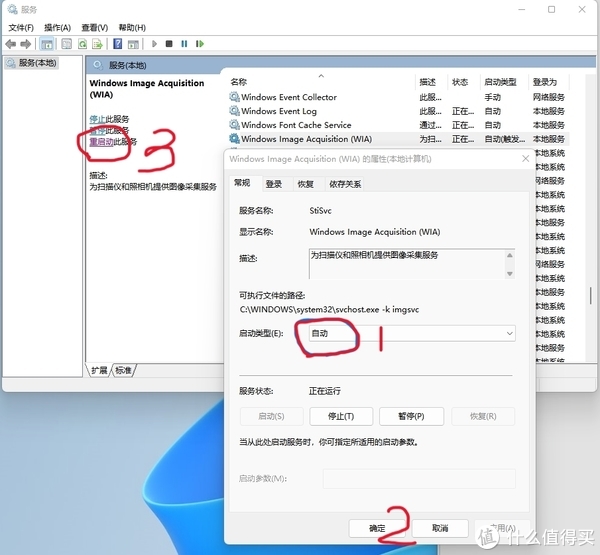Viewport: 600px width, 555px height.
Task: Click 停止 link to stop the service
Action: pos(97,119)
